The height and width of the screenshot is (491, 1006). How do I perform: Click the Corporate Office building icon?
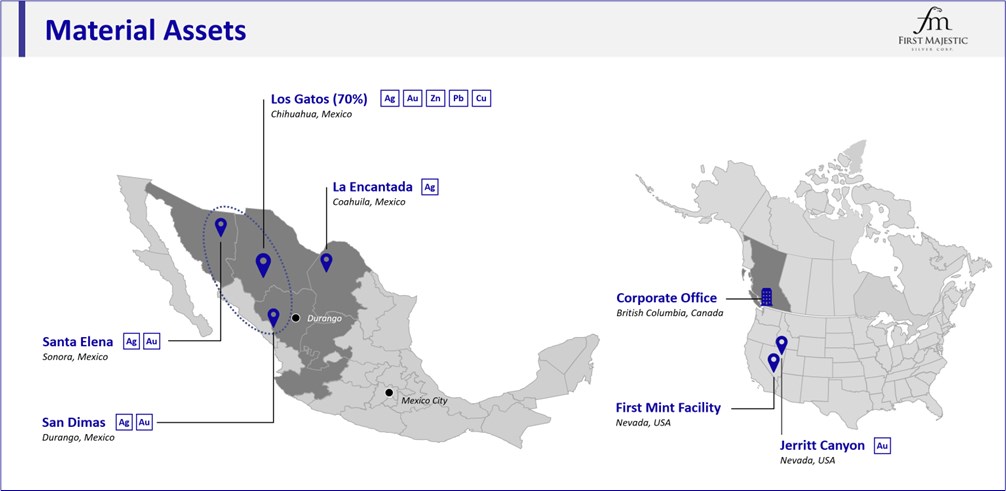click(766, 296)
